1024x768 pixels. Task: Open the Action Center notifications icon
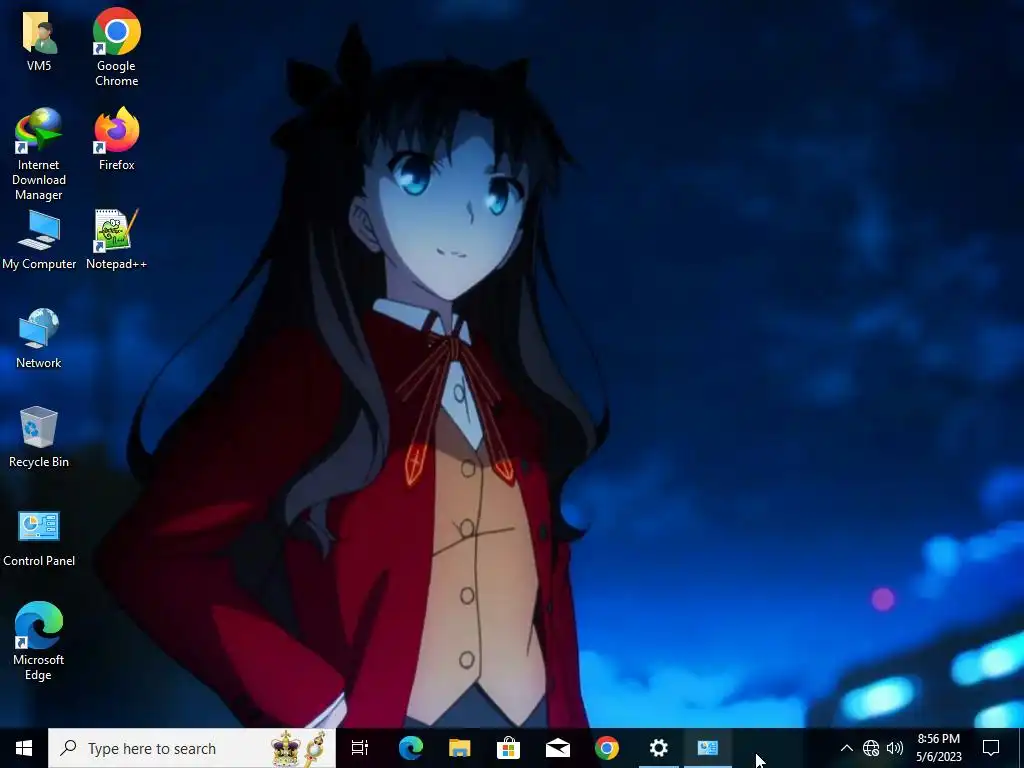point(991,748)
